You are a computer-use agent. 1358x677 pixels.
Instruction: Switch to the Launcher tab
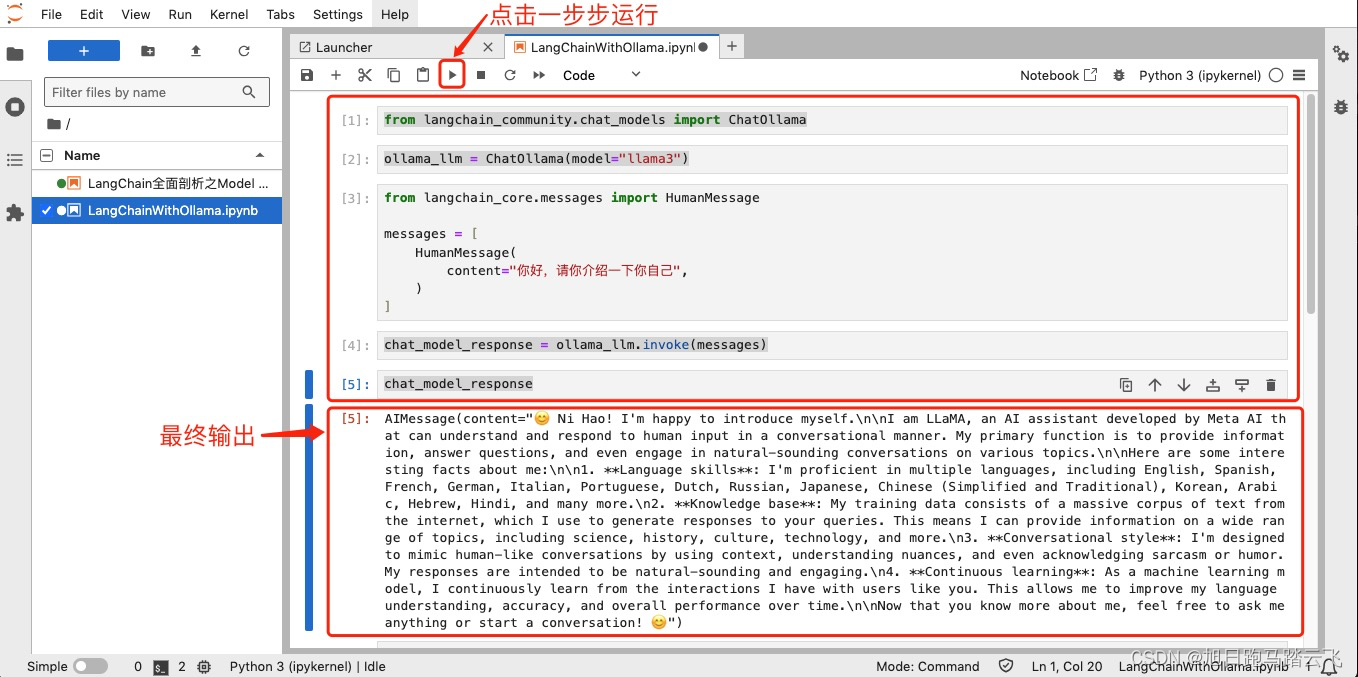pyautogui.click(x=343, y=47)
